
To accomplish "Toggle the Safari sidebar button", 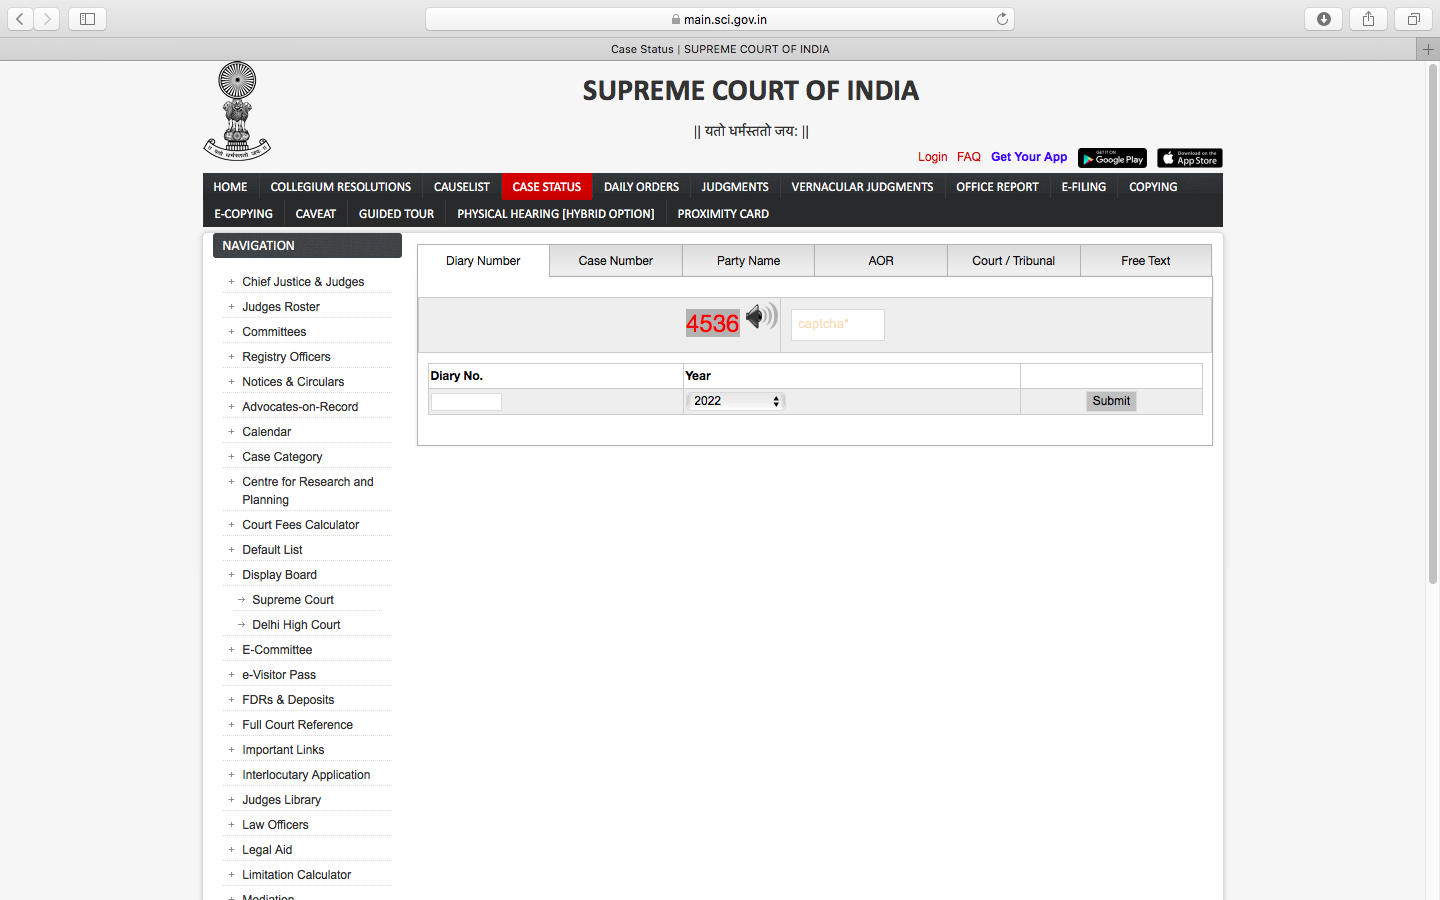I will [x=87, y=19].
